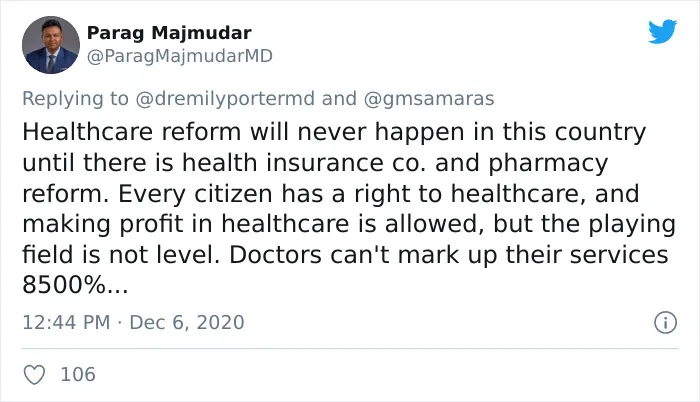Open Parag Majmudar's profile photo
The height and width of the screenshot is (402, 700).
coord(51,45)
